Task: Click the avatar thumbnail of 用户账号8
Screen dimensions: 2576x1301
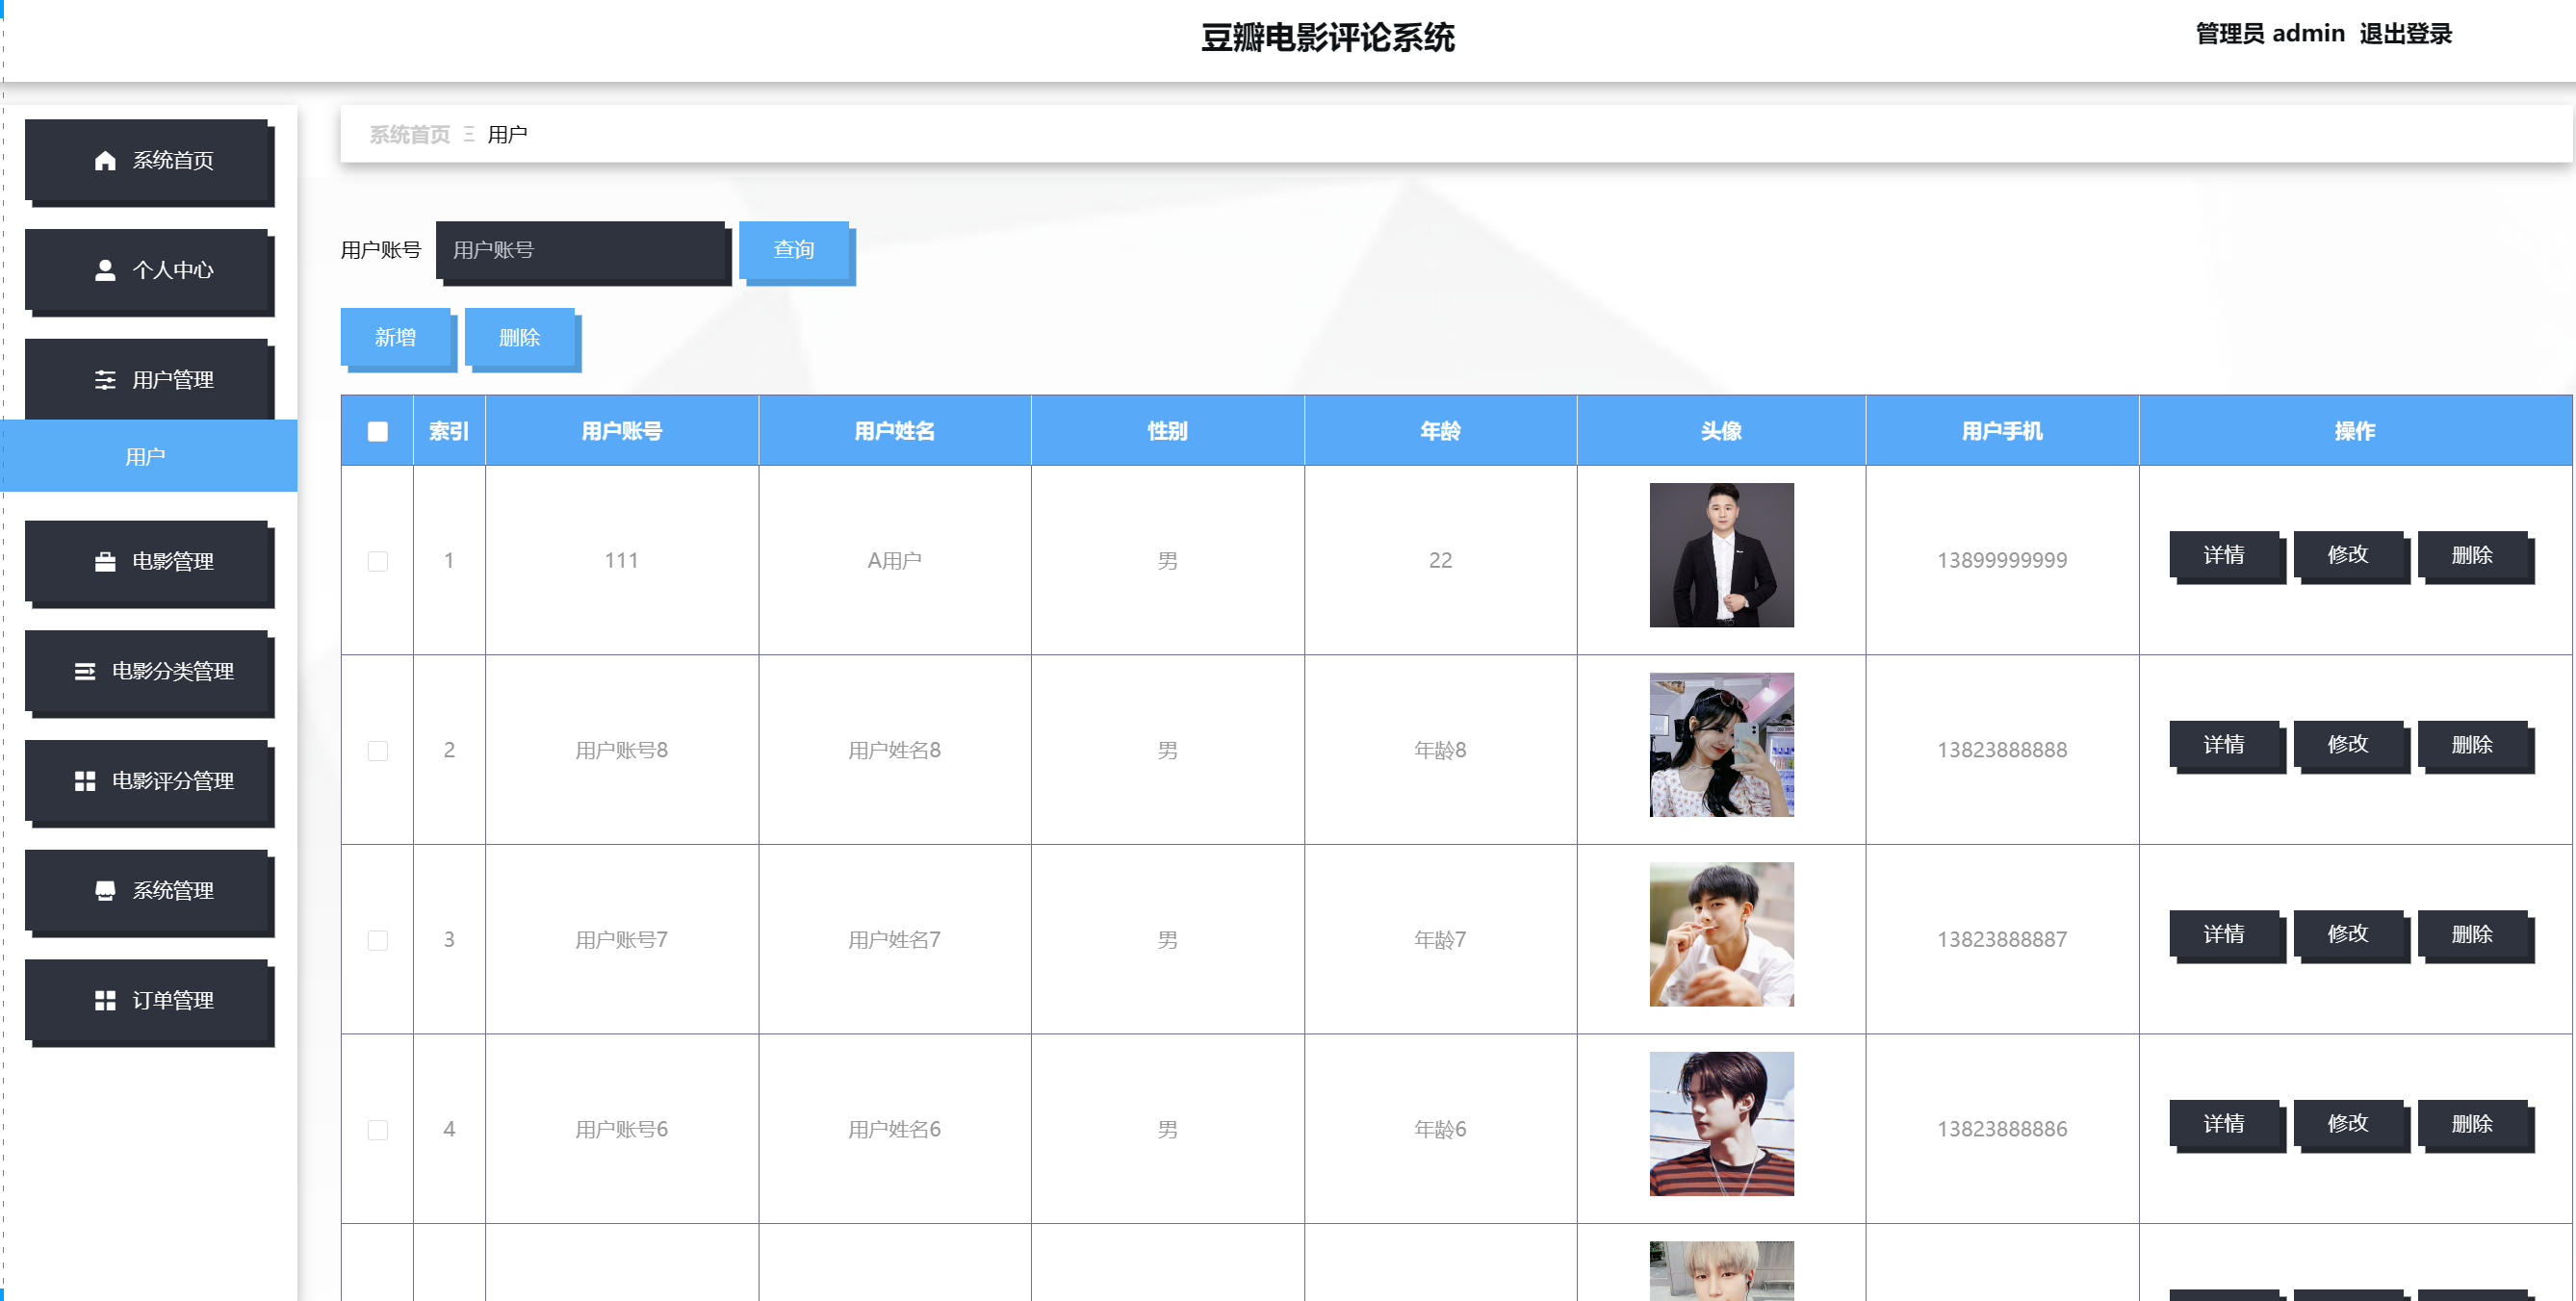Action: [1720, 745]
